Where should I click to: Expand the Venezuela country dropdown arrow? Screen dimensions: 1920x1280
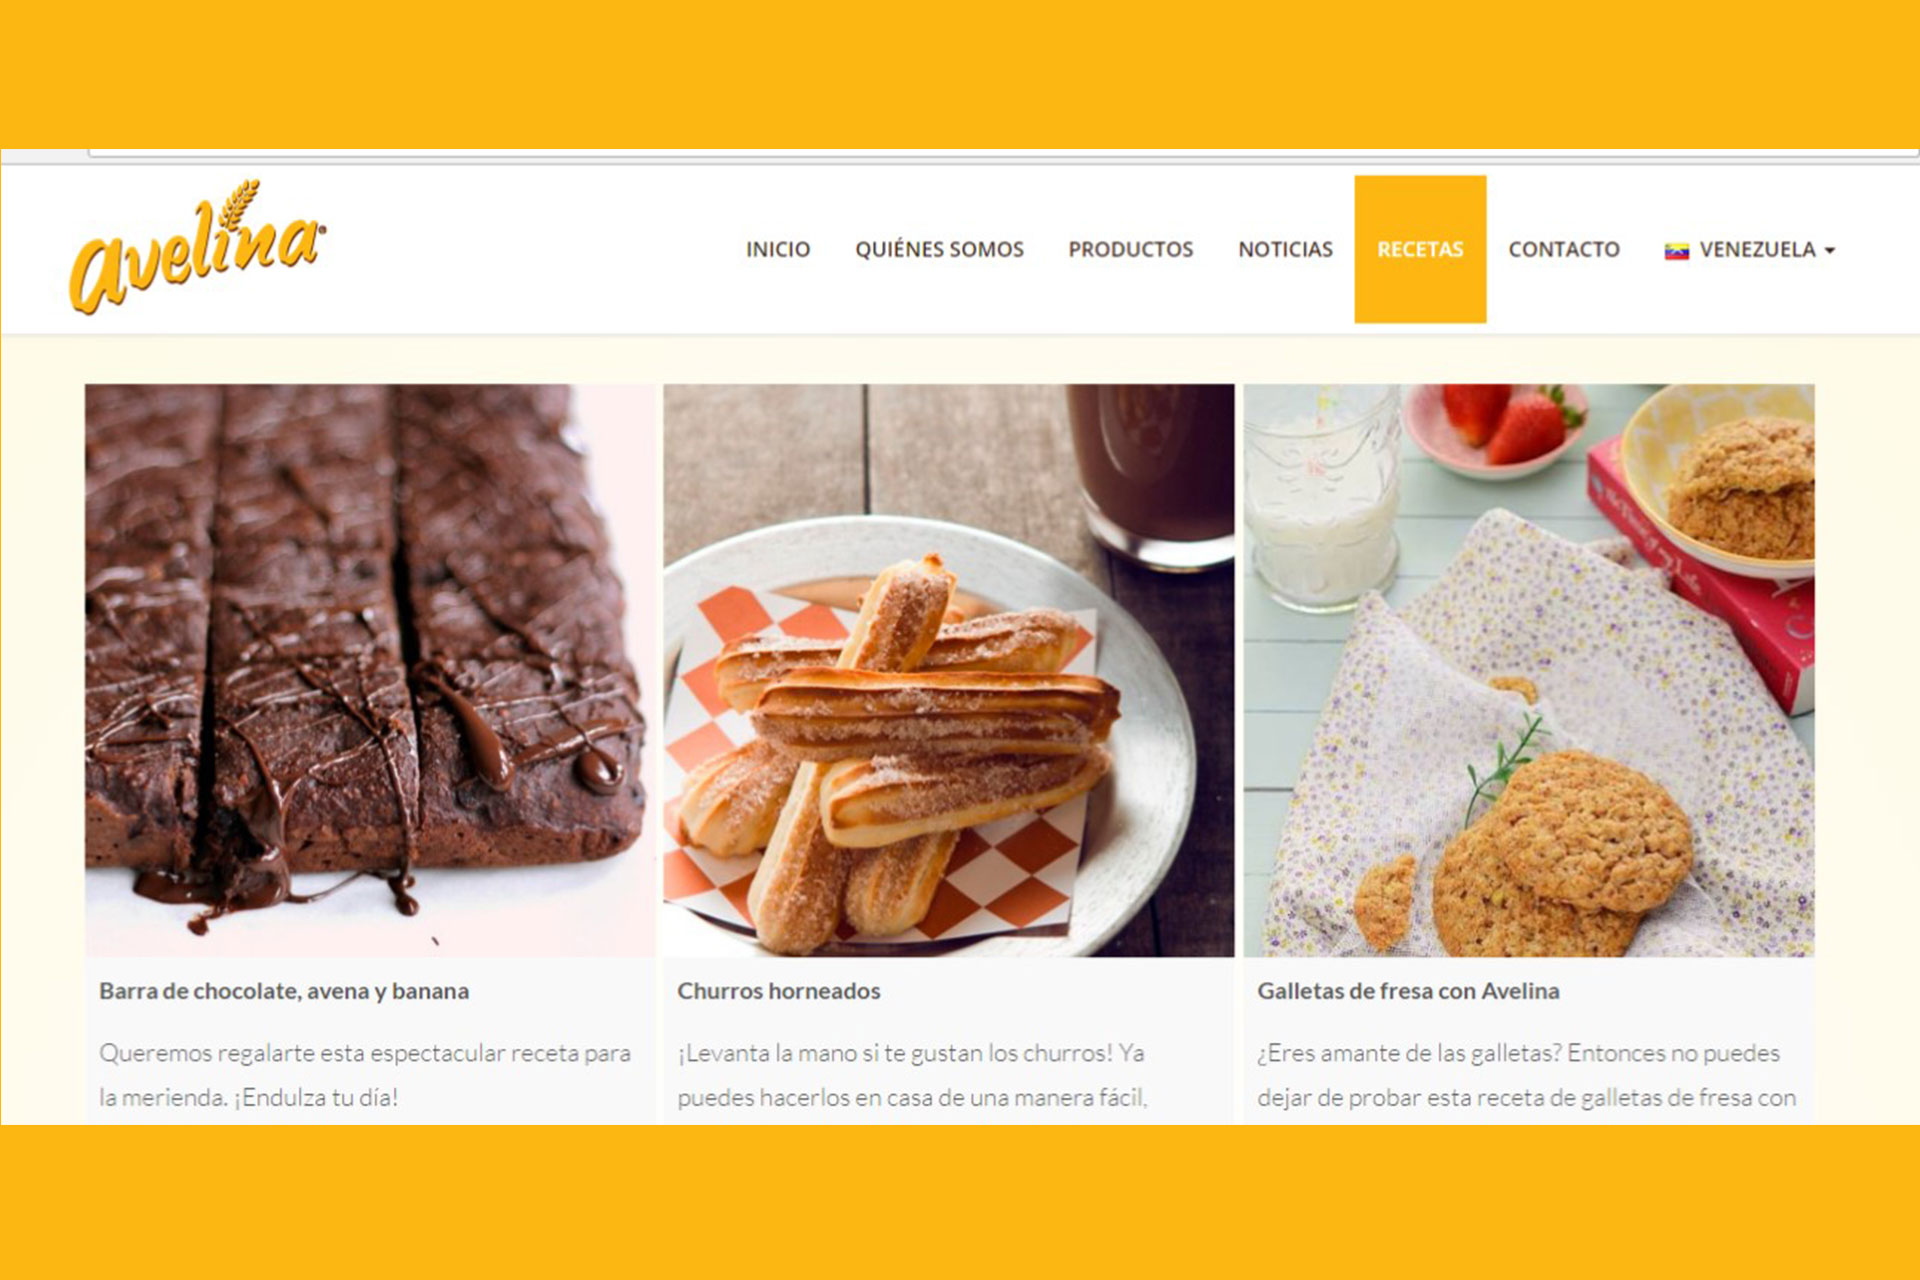1829,251
